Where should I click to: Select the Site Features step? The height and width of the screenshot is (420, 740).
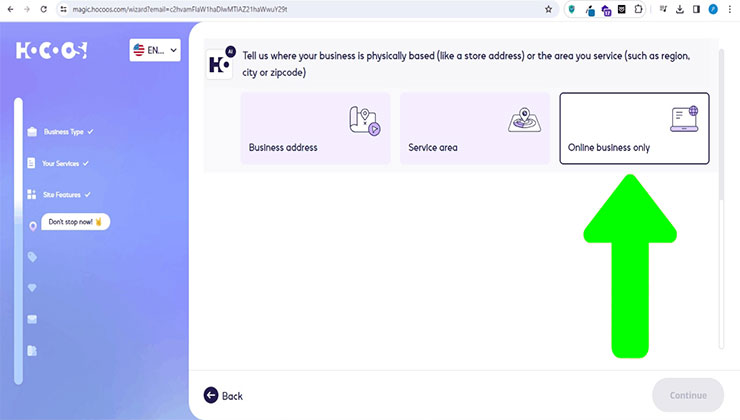pos(59,194)
